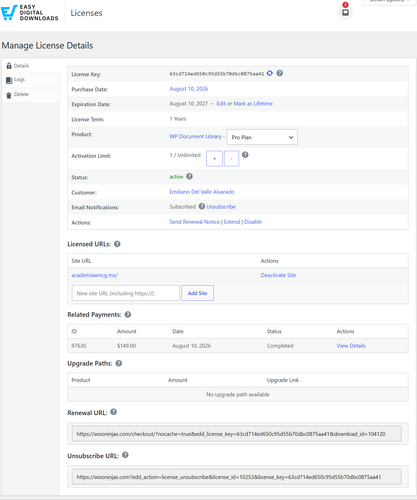Click the Unsubscribe link

221,207
